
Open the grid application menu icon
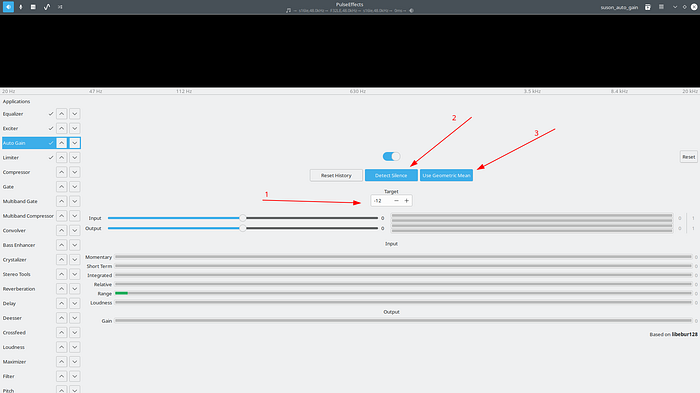tap(661, 7)
